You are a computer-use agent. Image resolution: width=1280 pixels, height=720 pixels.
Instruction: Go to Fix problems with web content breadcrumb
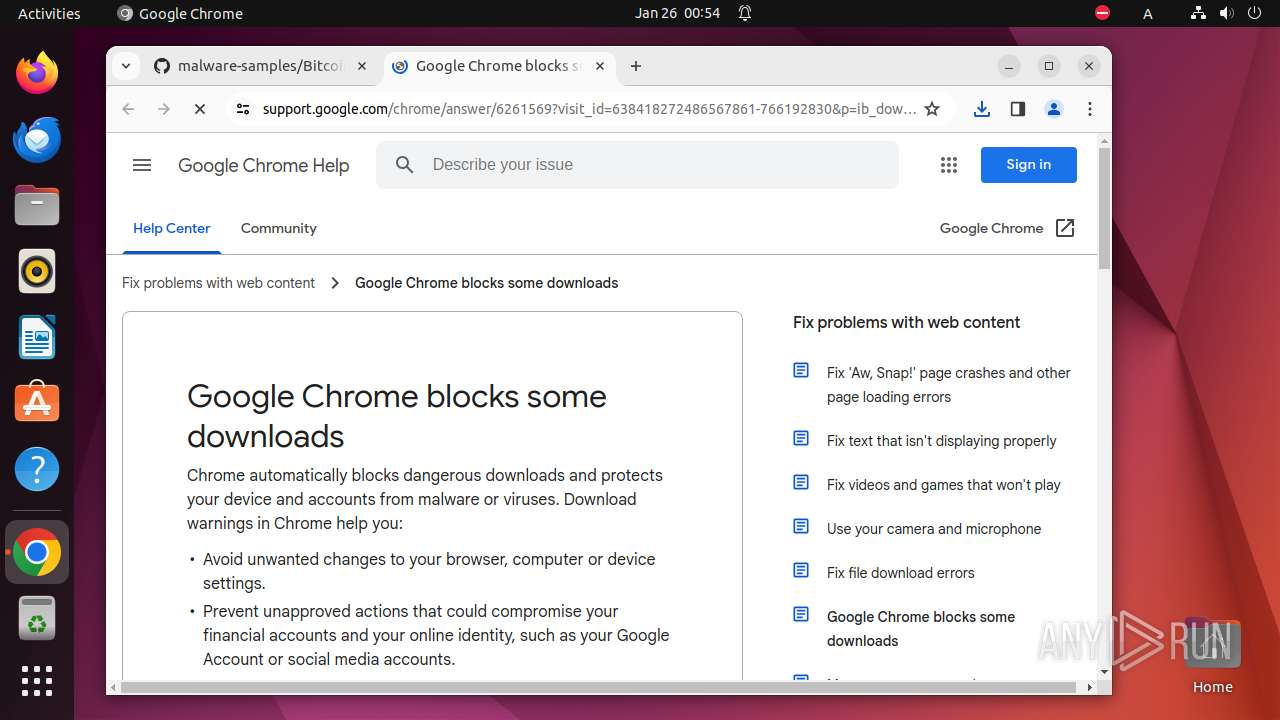[x=218, y=283]
